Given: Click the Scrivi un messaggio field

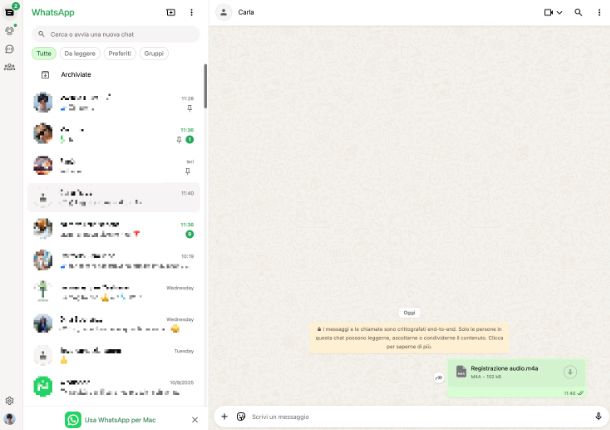Looking at the screenshot, I should pos(420,417).
